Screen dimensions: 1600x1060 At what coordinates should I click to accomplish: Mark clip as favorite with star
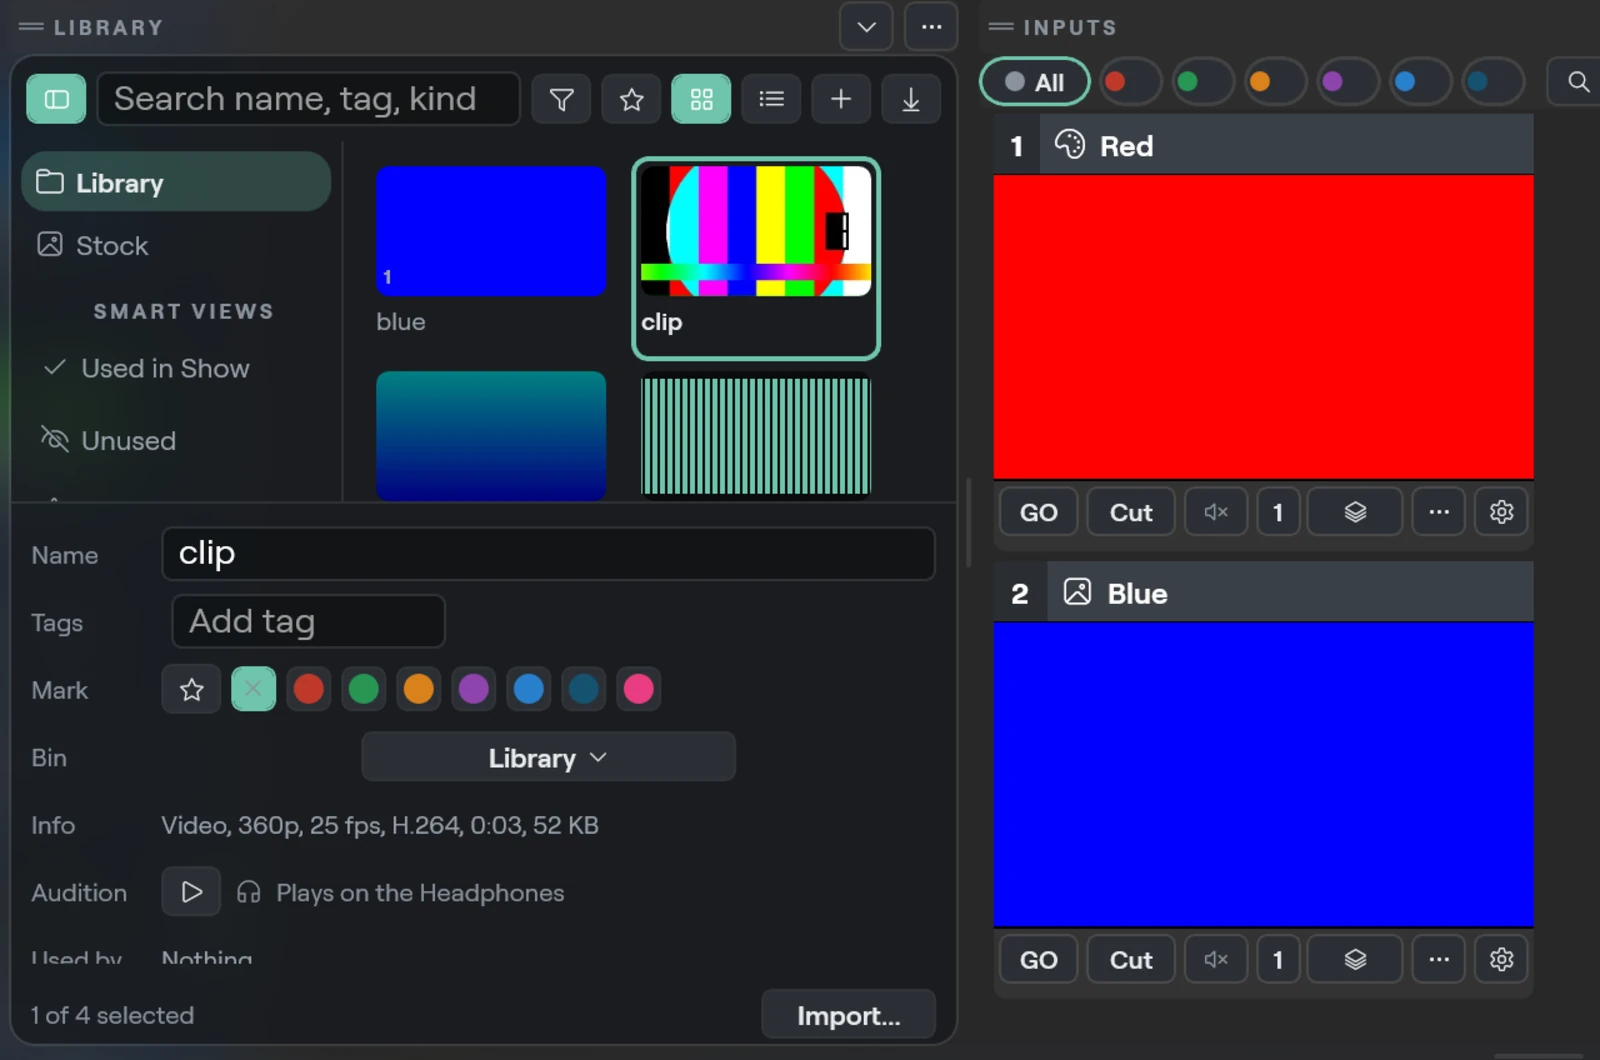[191, 689]
